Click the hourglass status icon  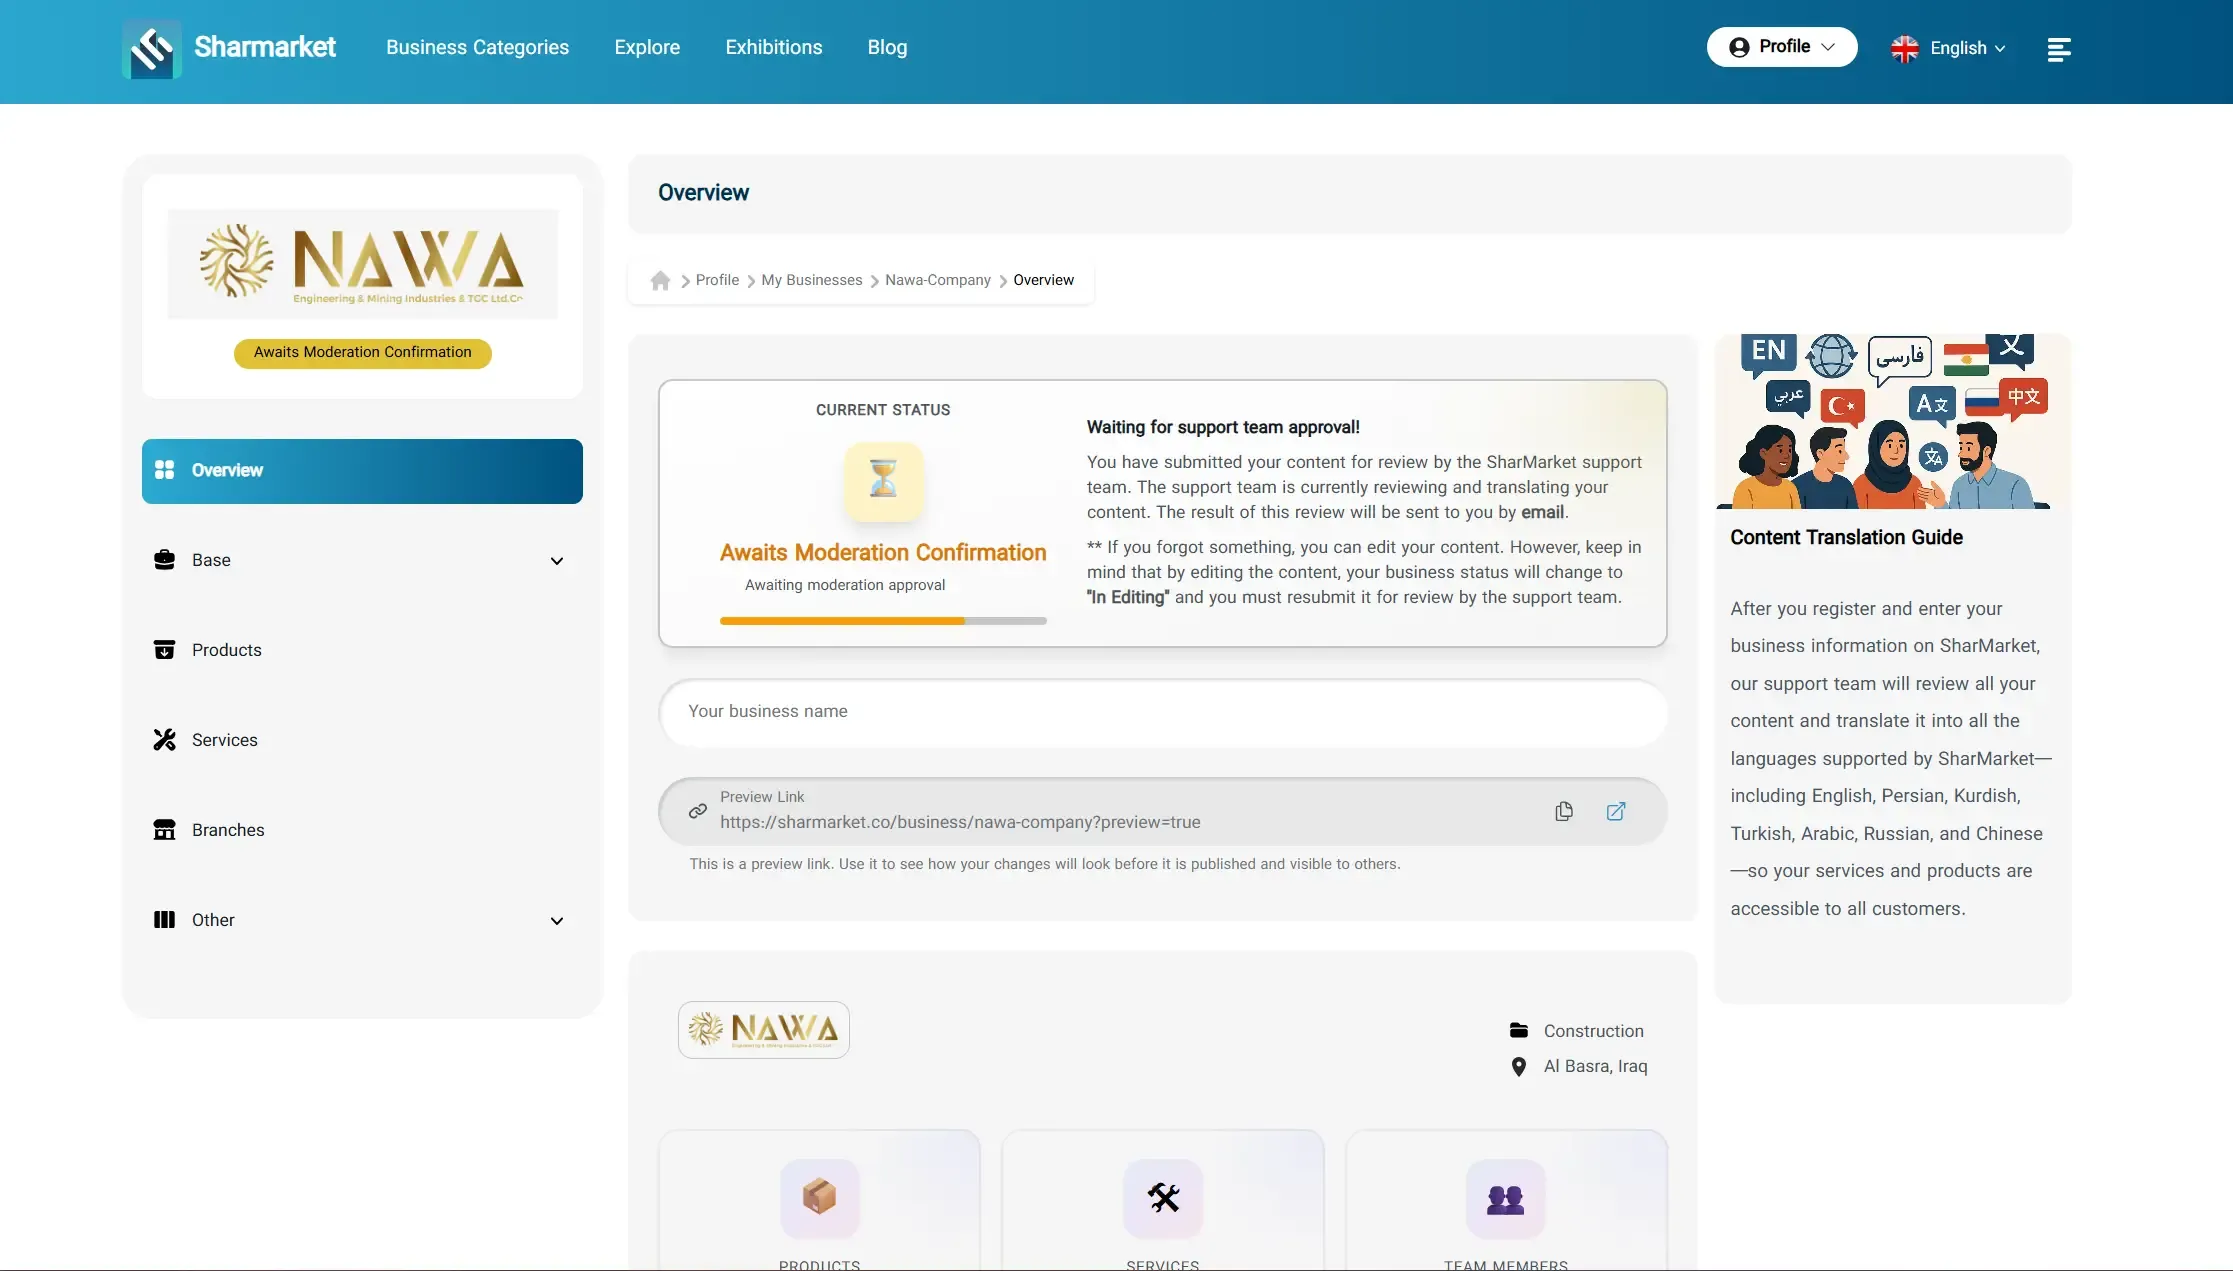[883, 480]
